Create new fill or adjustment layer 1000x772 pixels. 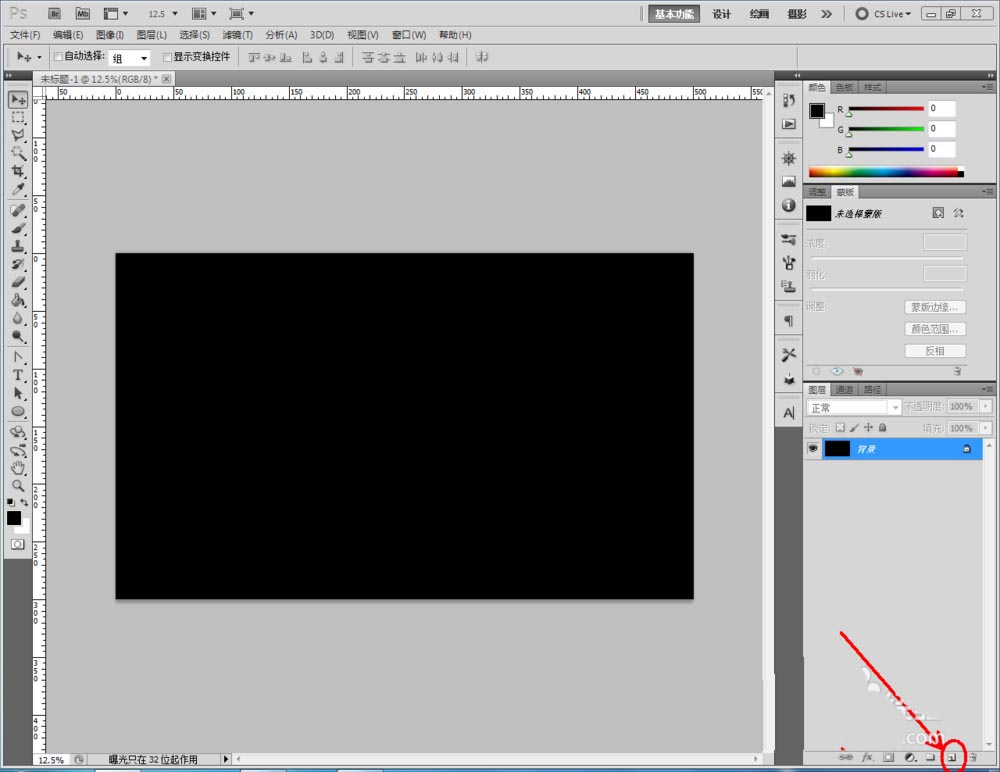click(910, 757)
